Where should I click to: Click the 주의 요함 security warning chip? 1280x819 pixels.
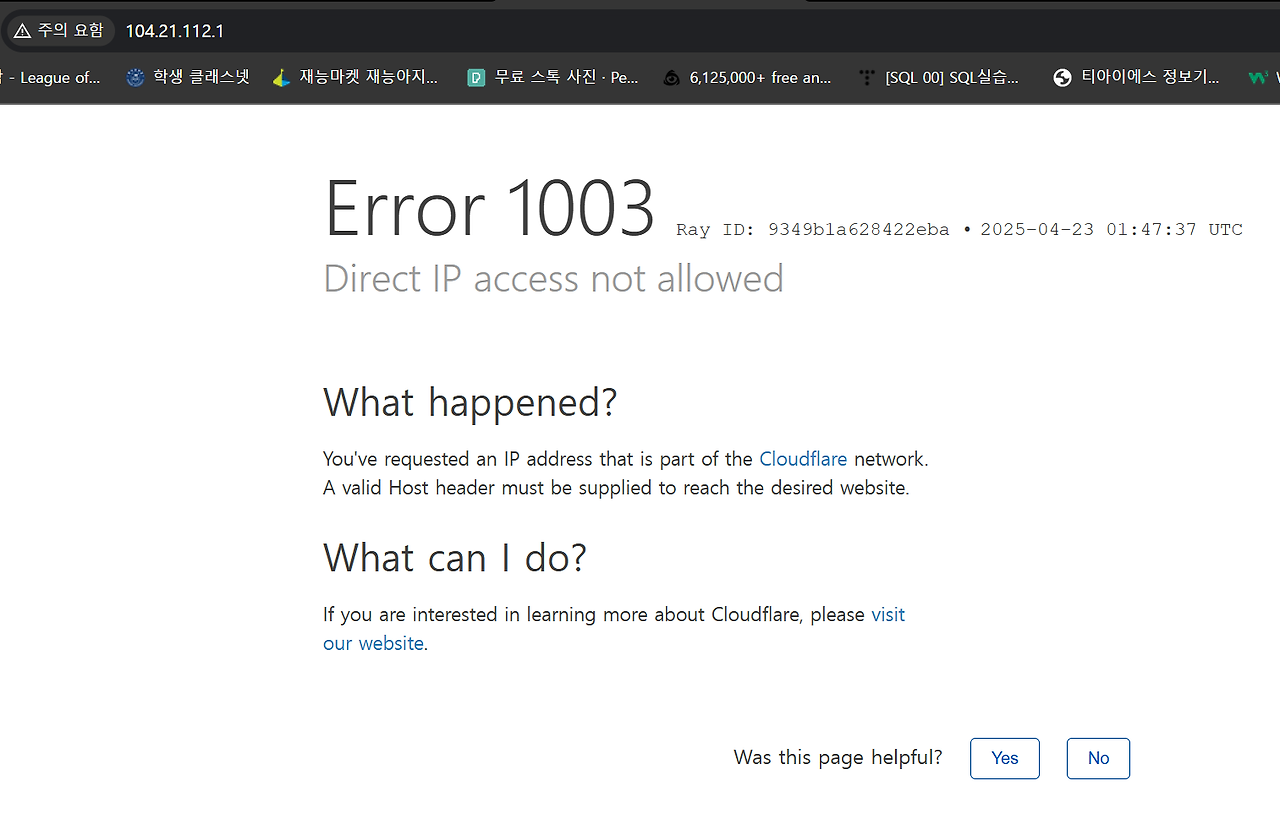click(x=59, y=31)
